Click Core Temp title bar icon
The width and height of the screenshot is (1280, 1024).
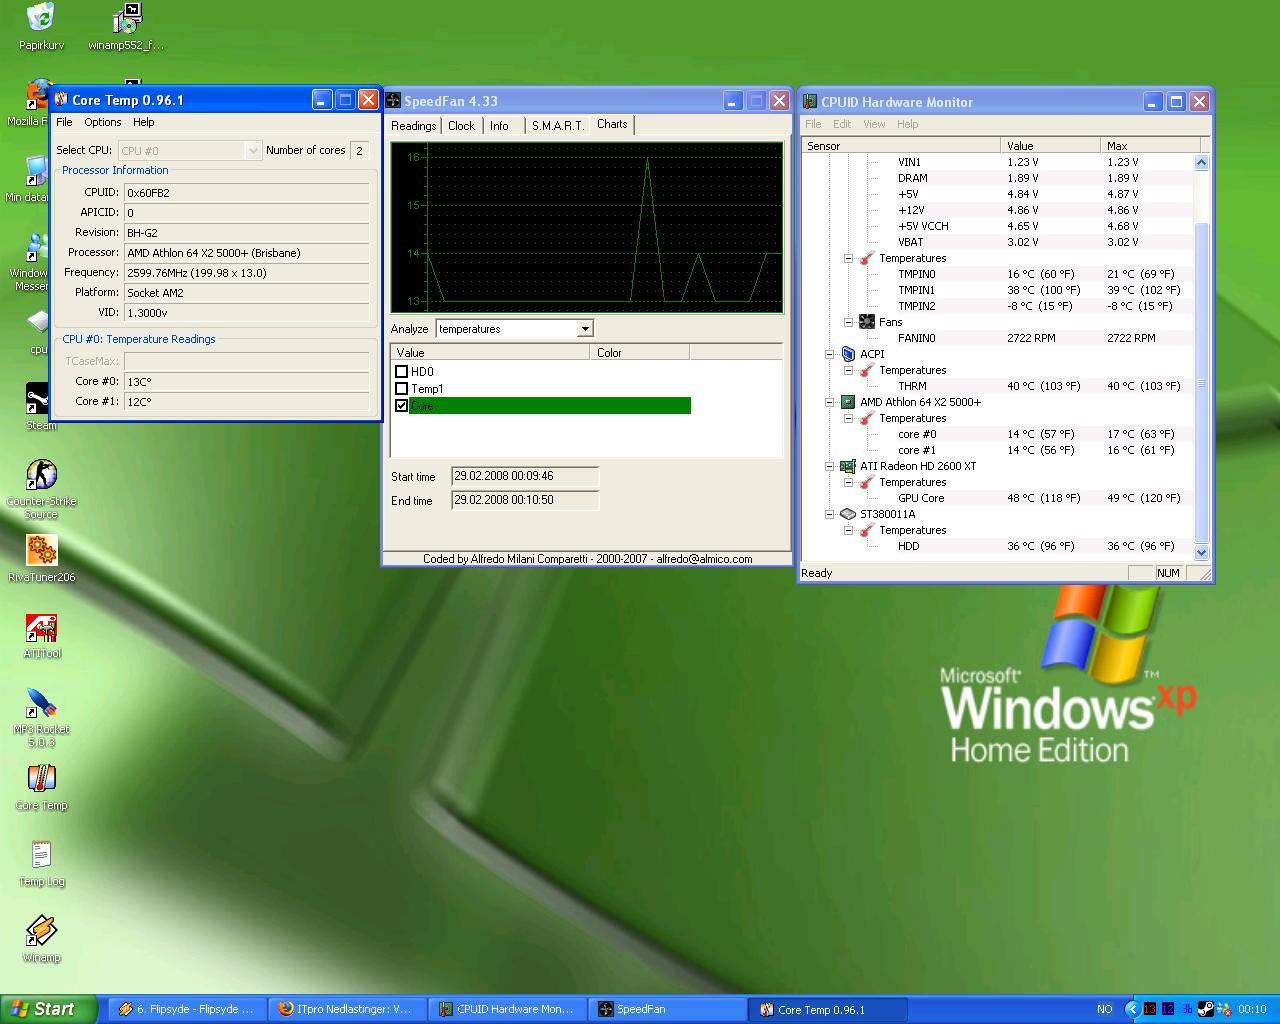click(x=61, y=99)
